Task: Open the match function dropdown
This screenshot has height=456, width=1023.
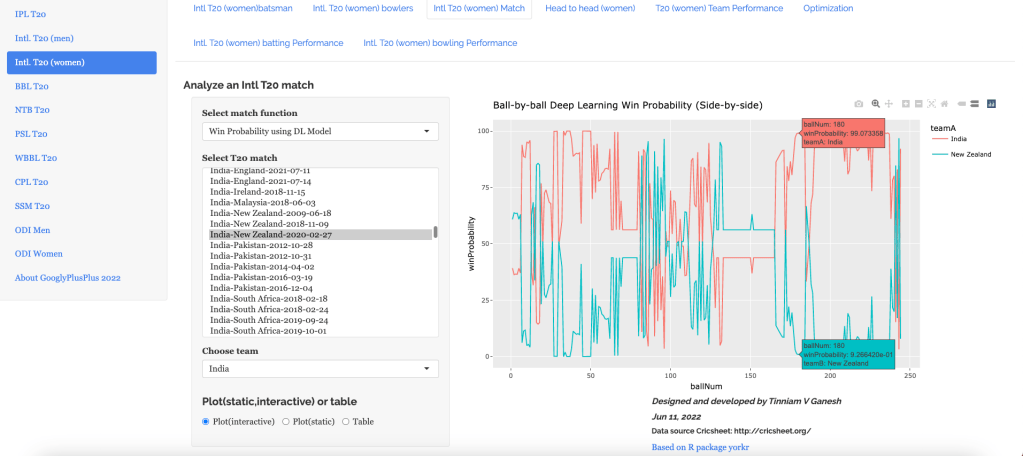Action: coord(320,131)
